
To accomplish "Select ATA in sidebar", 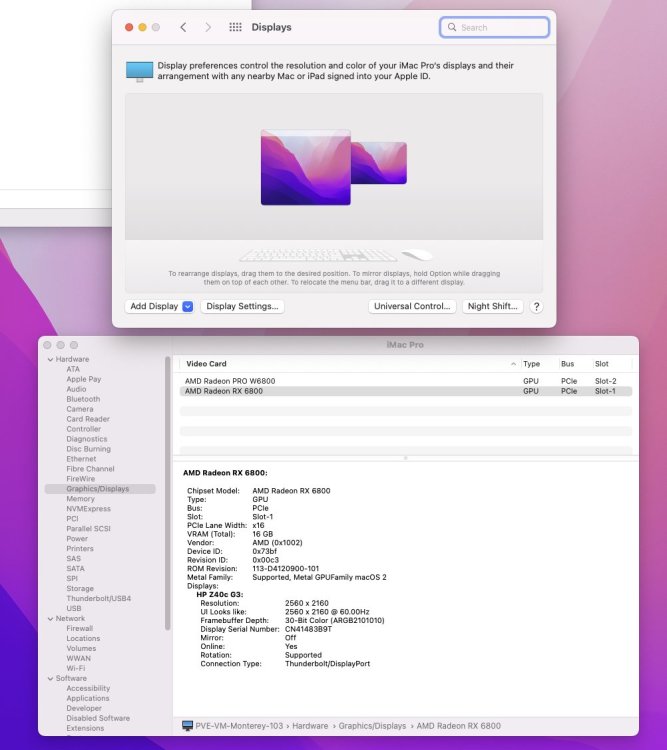I will 73,369.
